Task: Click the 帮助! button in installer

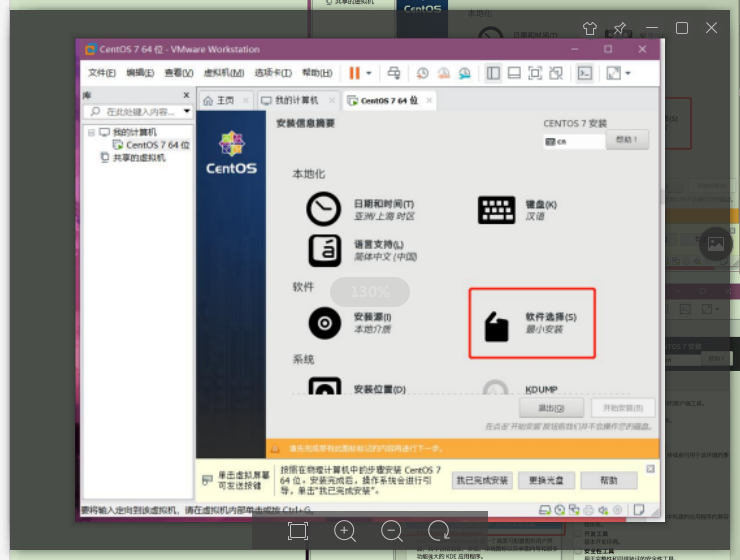Action: click(627, 140)
